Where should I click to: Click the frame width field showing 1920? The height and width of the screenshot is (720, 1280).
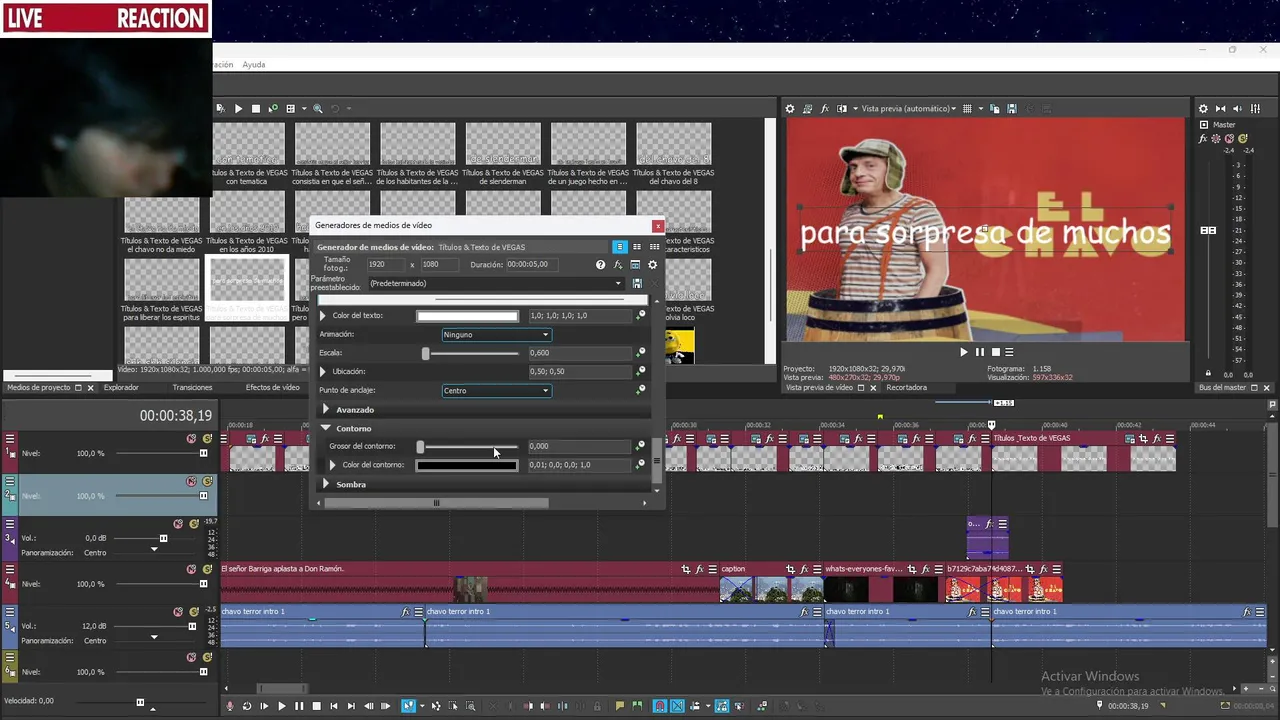[385, 265]
